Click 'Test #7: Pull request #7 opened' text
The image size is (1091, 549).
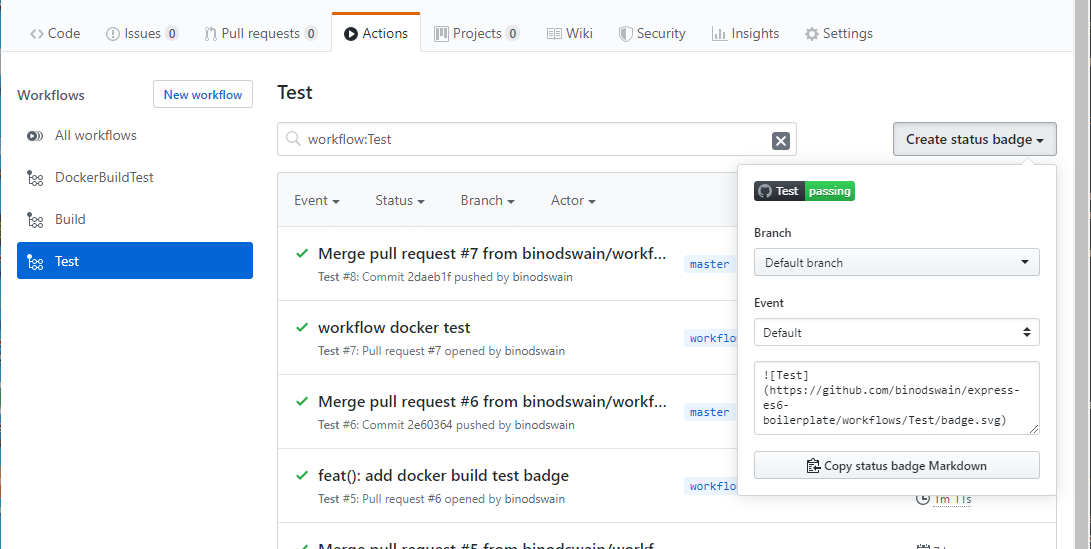441,351
